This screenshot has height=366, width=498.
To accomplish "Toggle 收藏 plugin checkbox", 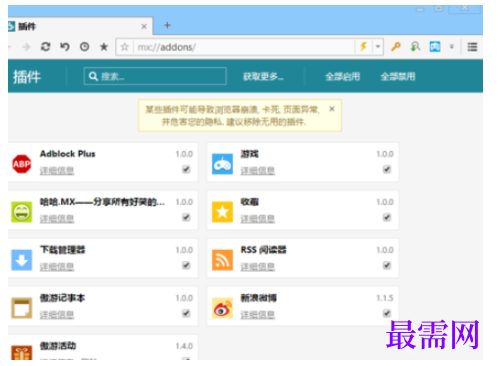I will point(387,217).
